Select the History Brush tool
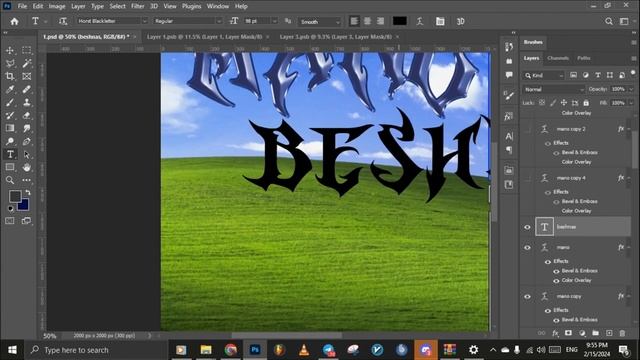The width and height of the screenshot is (640, 360). (x=10, y=116)
